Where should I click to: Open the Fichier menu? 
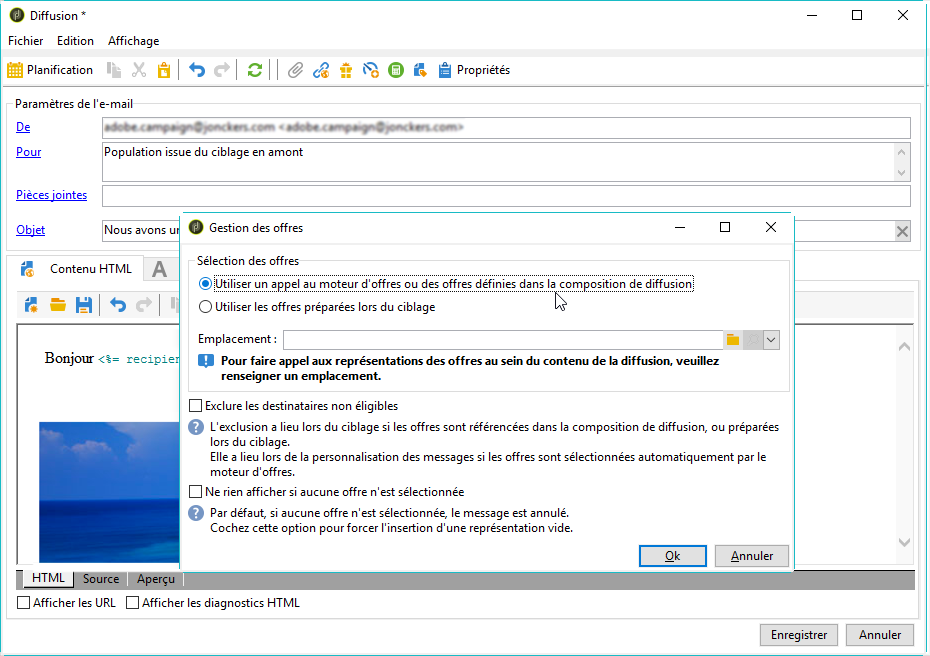click(26, 41)
